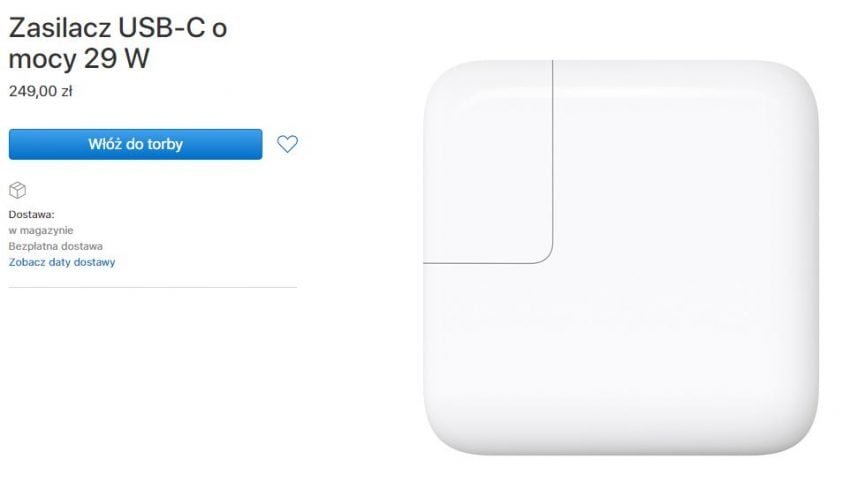The height and width of the screenshot is (482, 850).
Task: Click the word mocy in product heading
Action: tap(43, 60)
